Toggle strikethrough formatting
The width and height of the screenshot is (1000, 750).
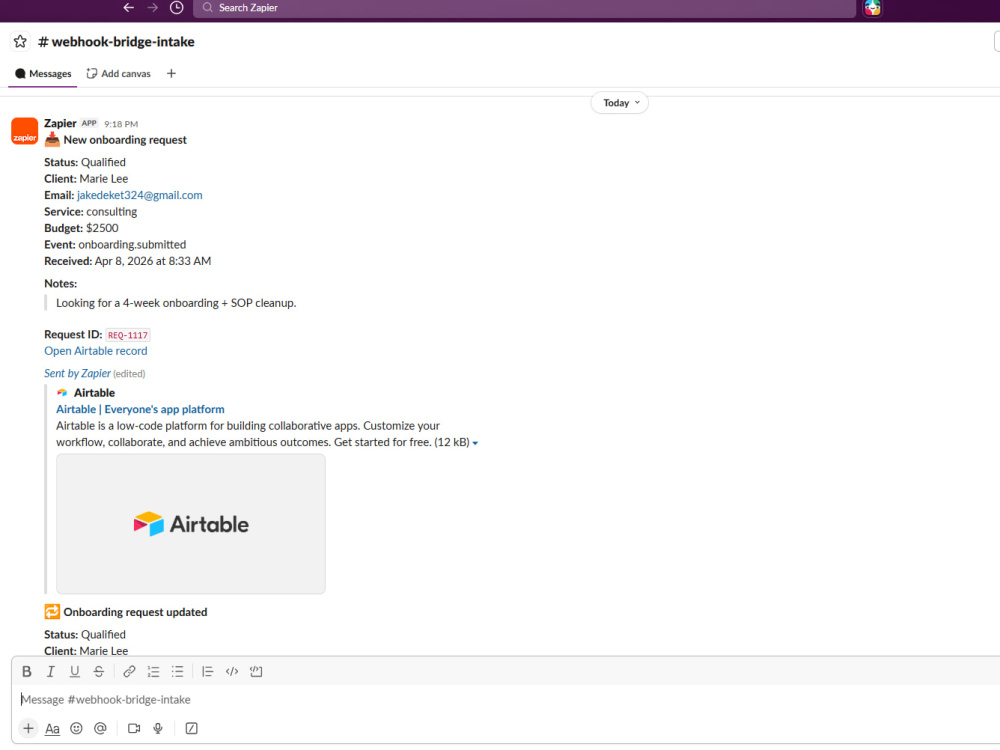[99, 672]
